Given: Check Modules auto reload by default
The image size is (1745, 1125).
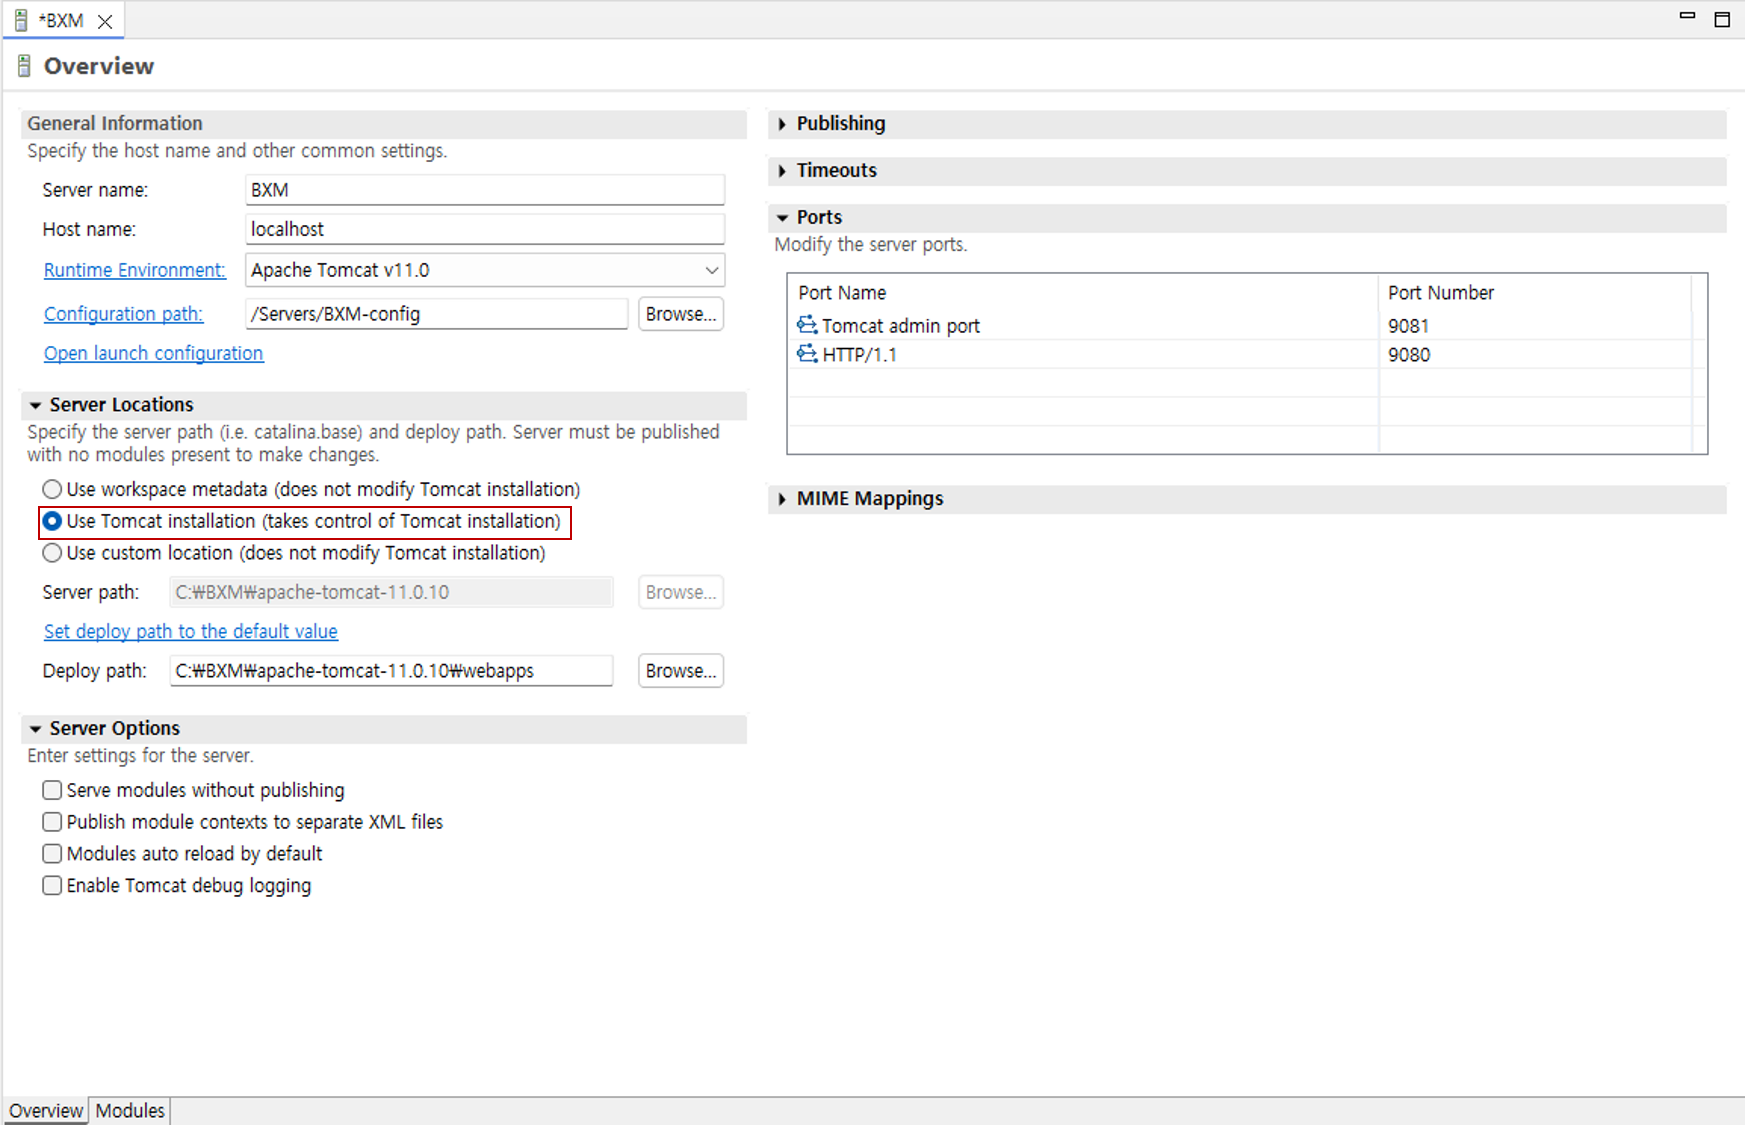Looking at the screenshot, I should pyautogui.click(x=52, y=854).
